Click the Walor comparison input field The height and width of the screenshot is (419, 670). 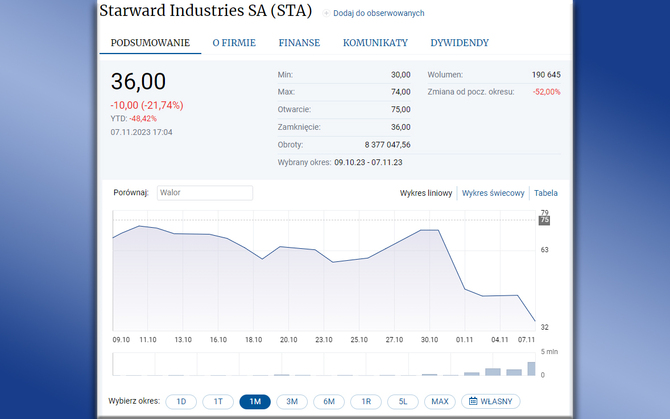(x=205, y=193)
